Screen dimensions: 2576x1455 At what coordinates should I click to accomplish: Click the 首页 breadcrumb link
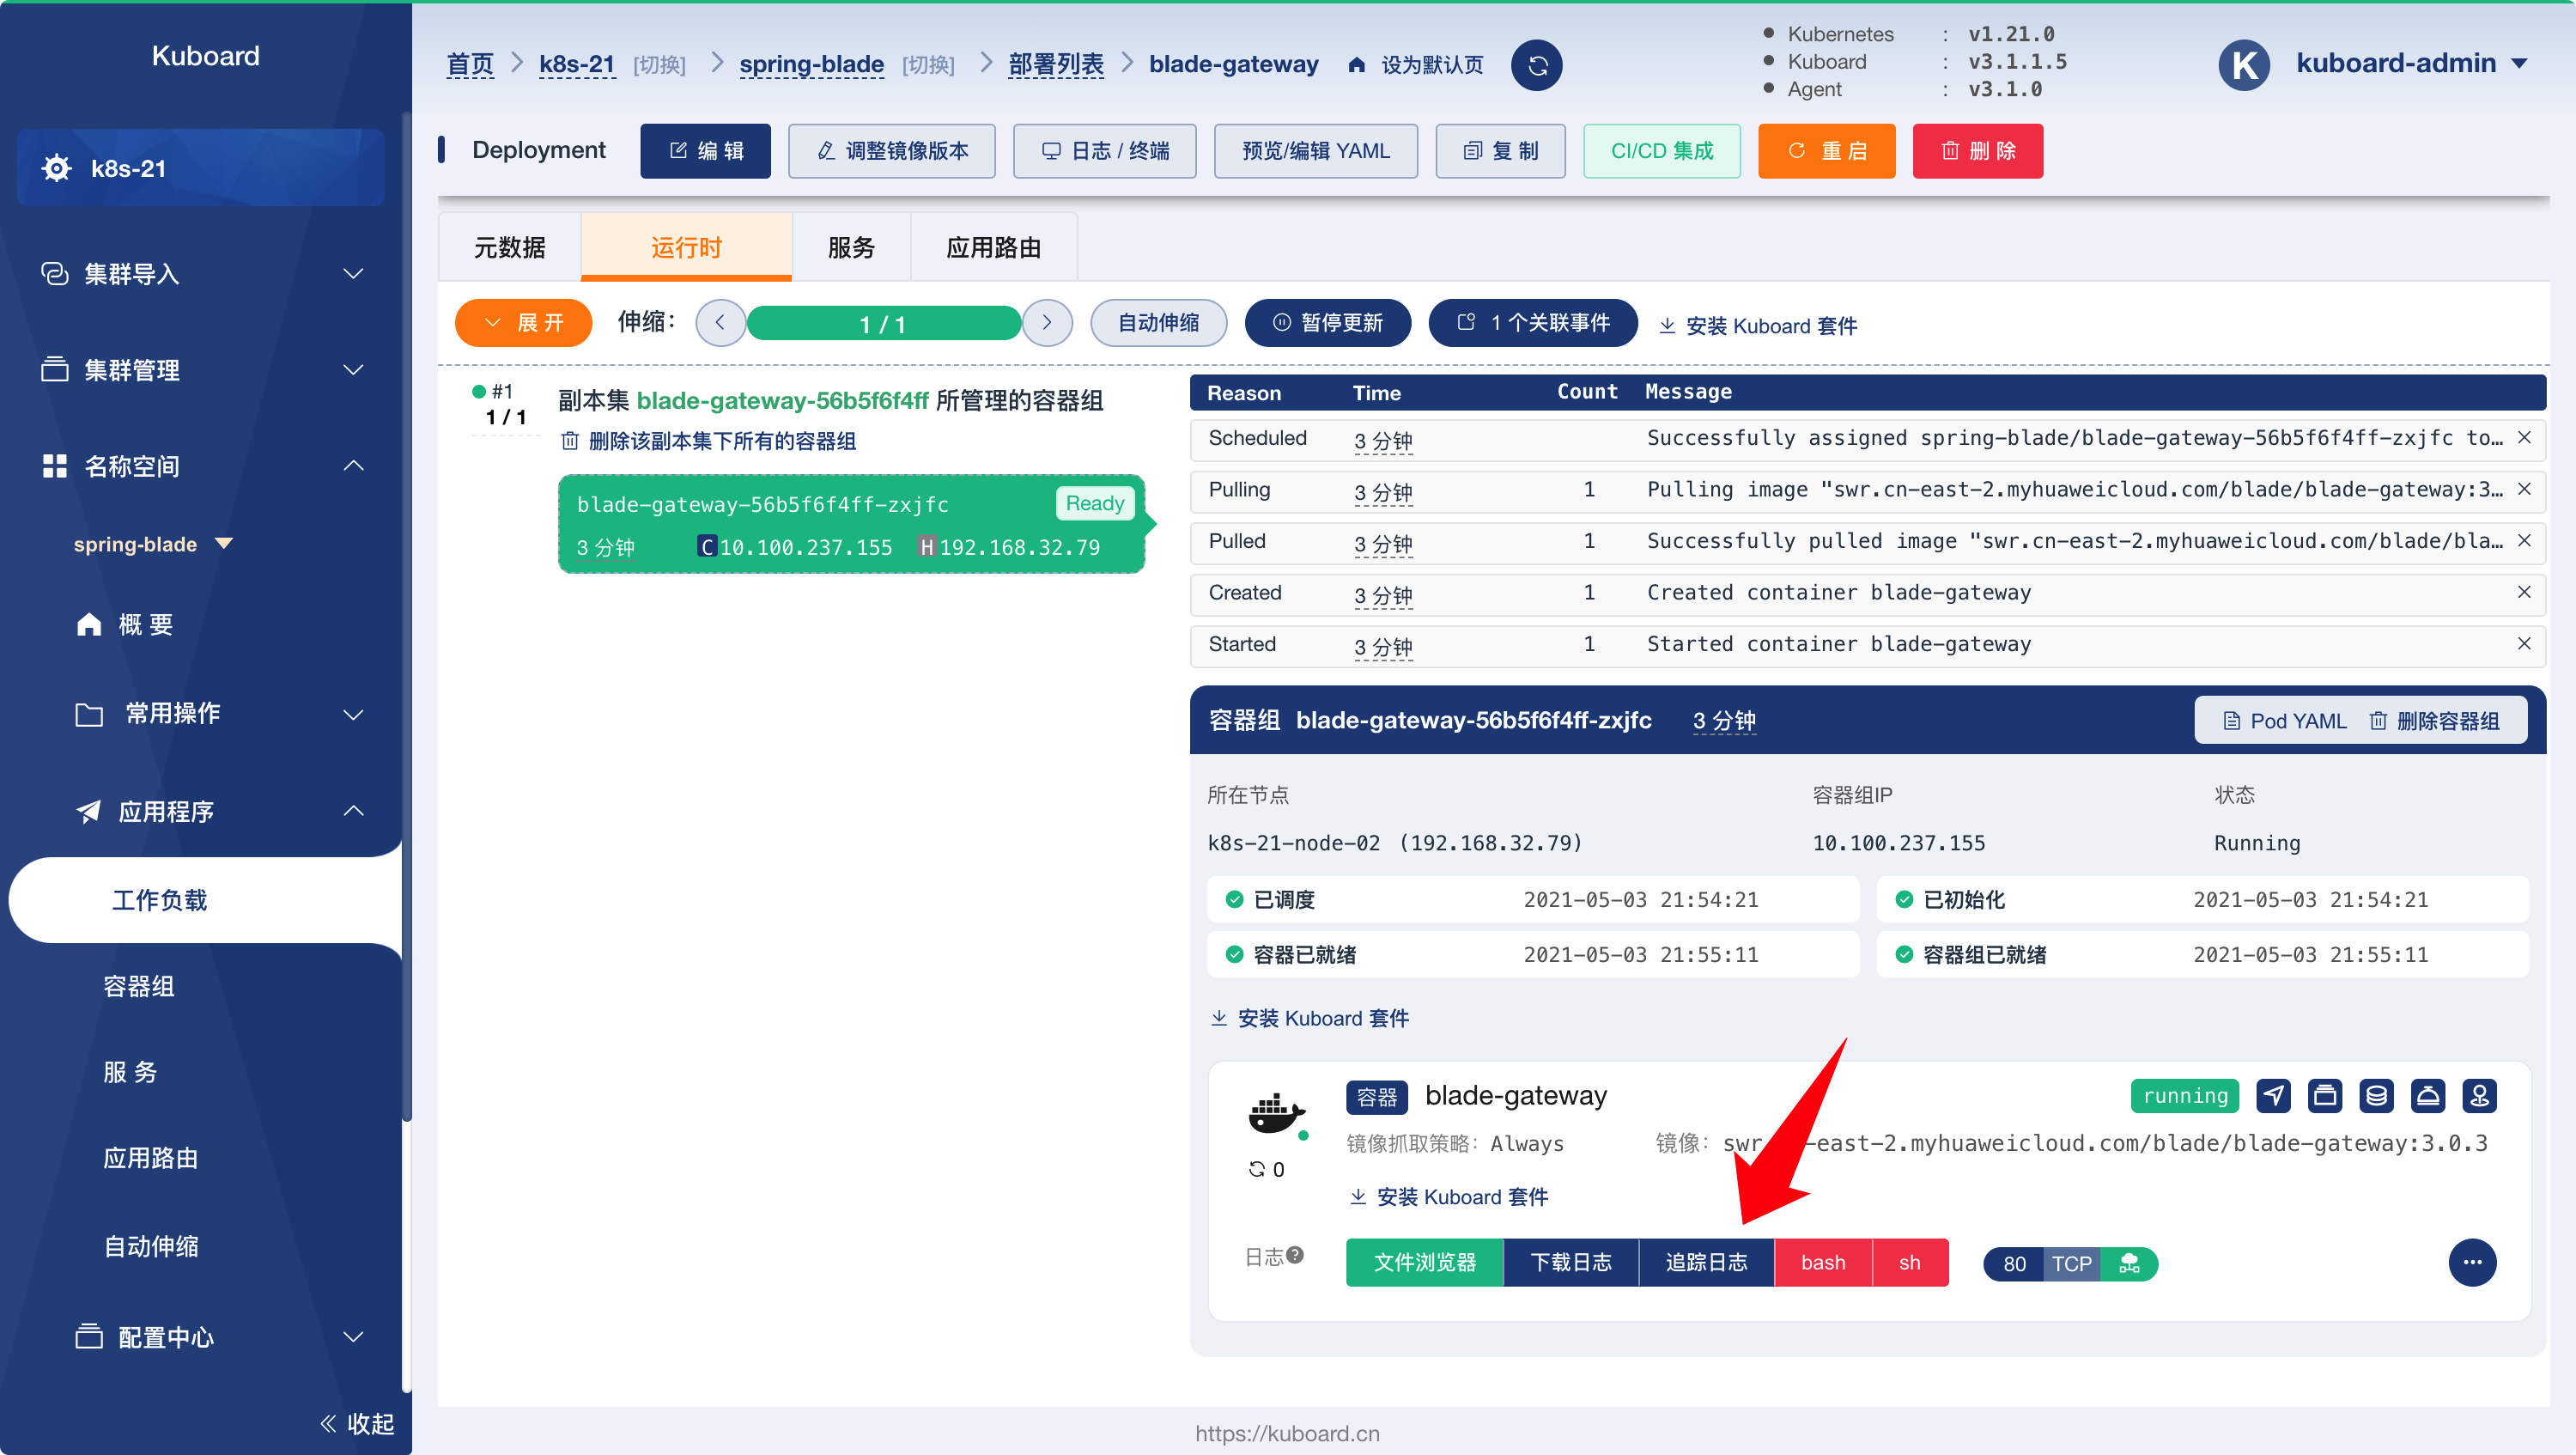click(x=469, y=65)
